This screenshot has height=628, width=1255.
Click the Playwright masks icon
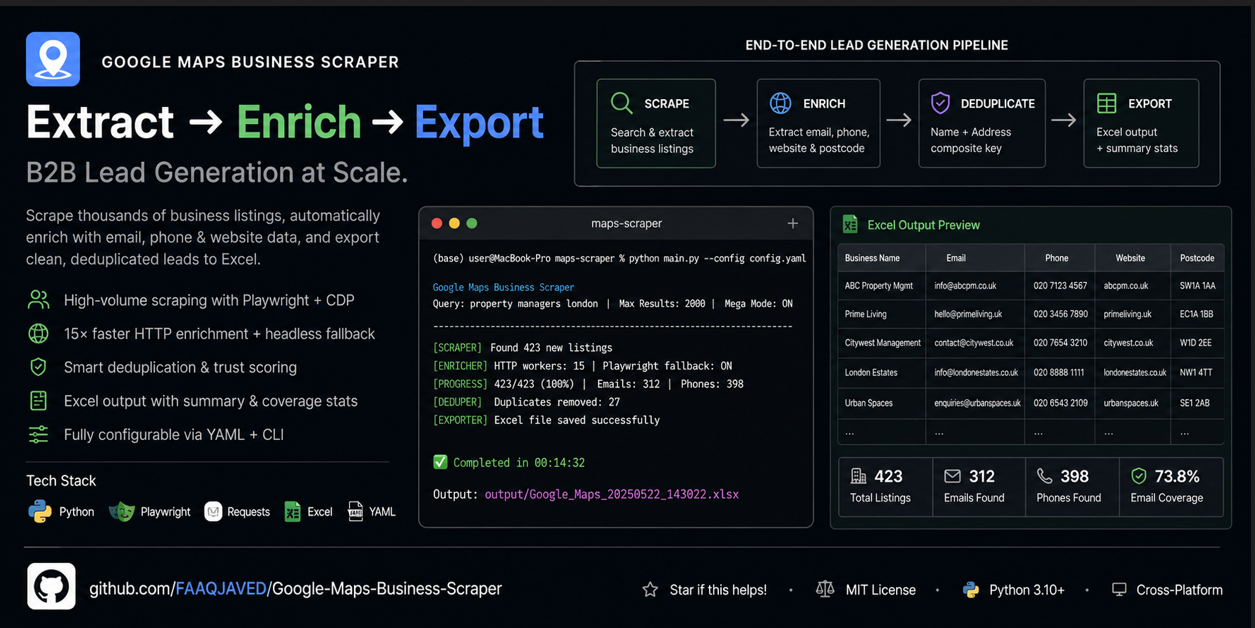coord(122,511)
